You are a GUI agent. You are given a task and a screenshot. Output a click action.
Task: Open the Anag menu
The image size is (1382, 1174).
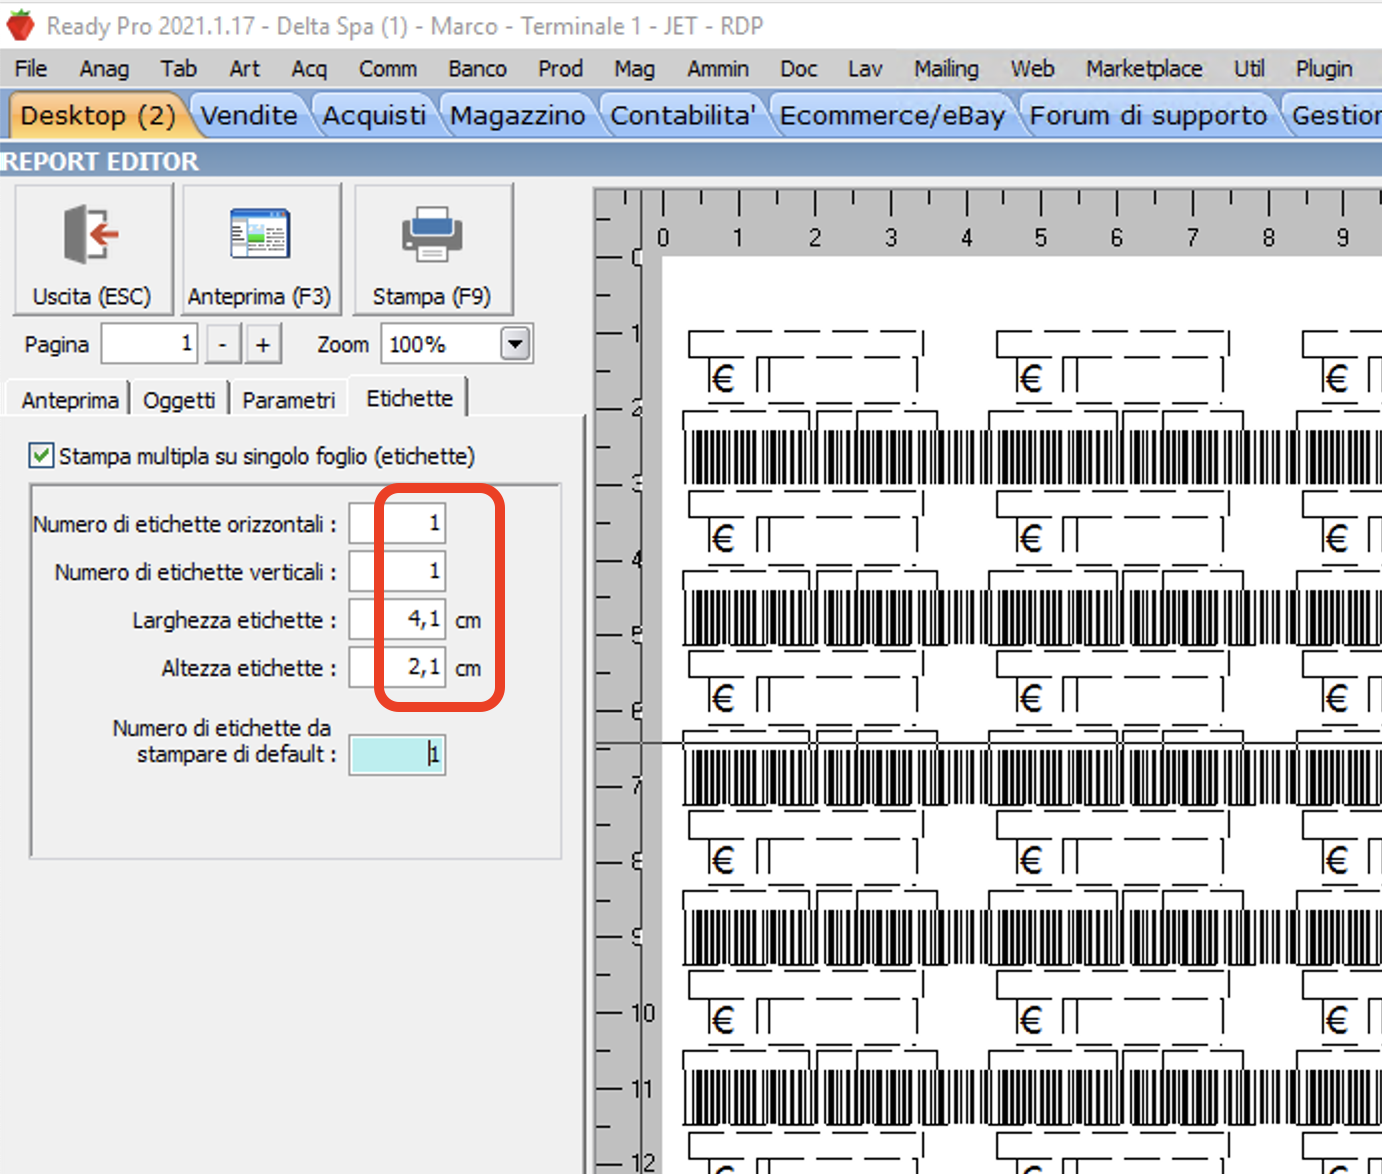click(x=104, y=69)
